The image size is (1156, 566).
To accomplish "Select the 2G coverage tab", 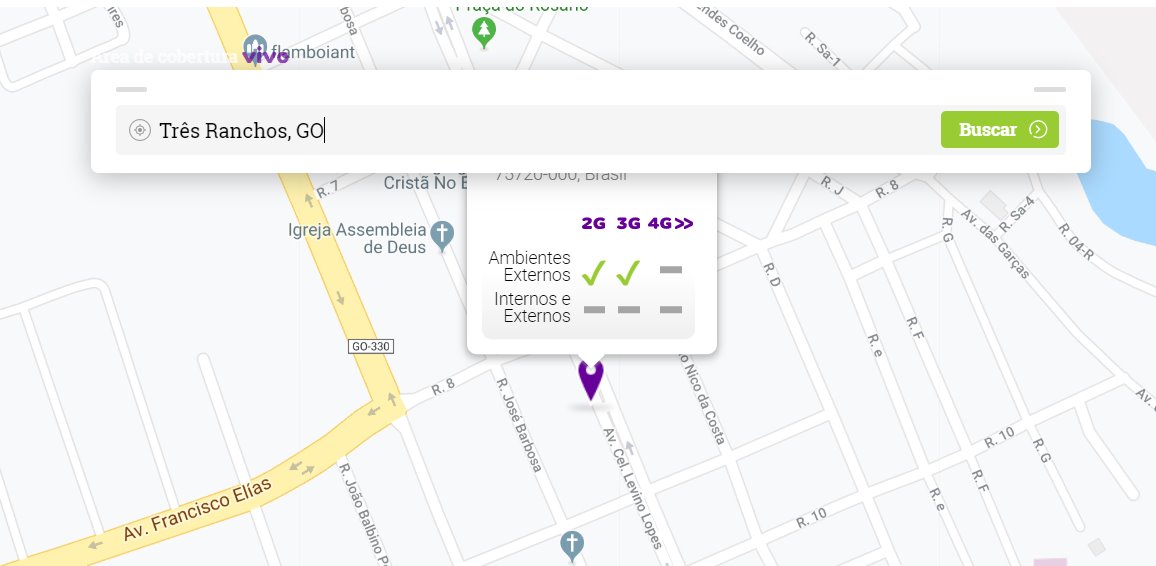I will click(x=594, y=223).
